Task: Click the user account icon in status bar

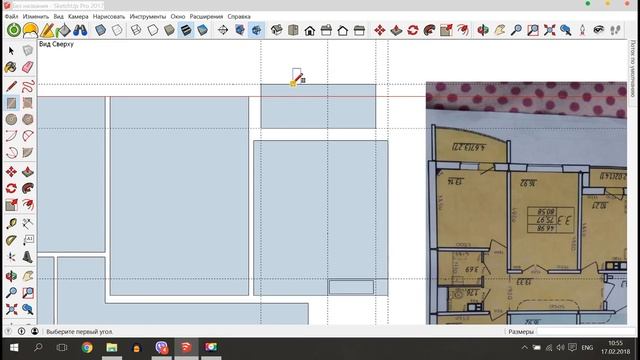Action: tap(35, 331)
